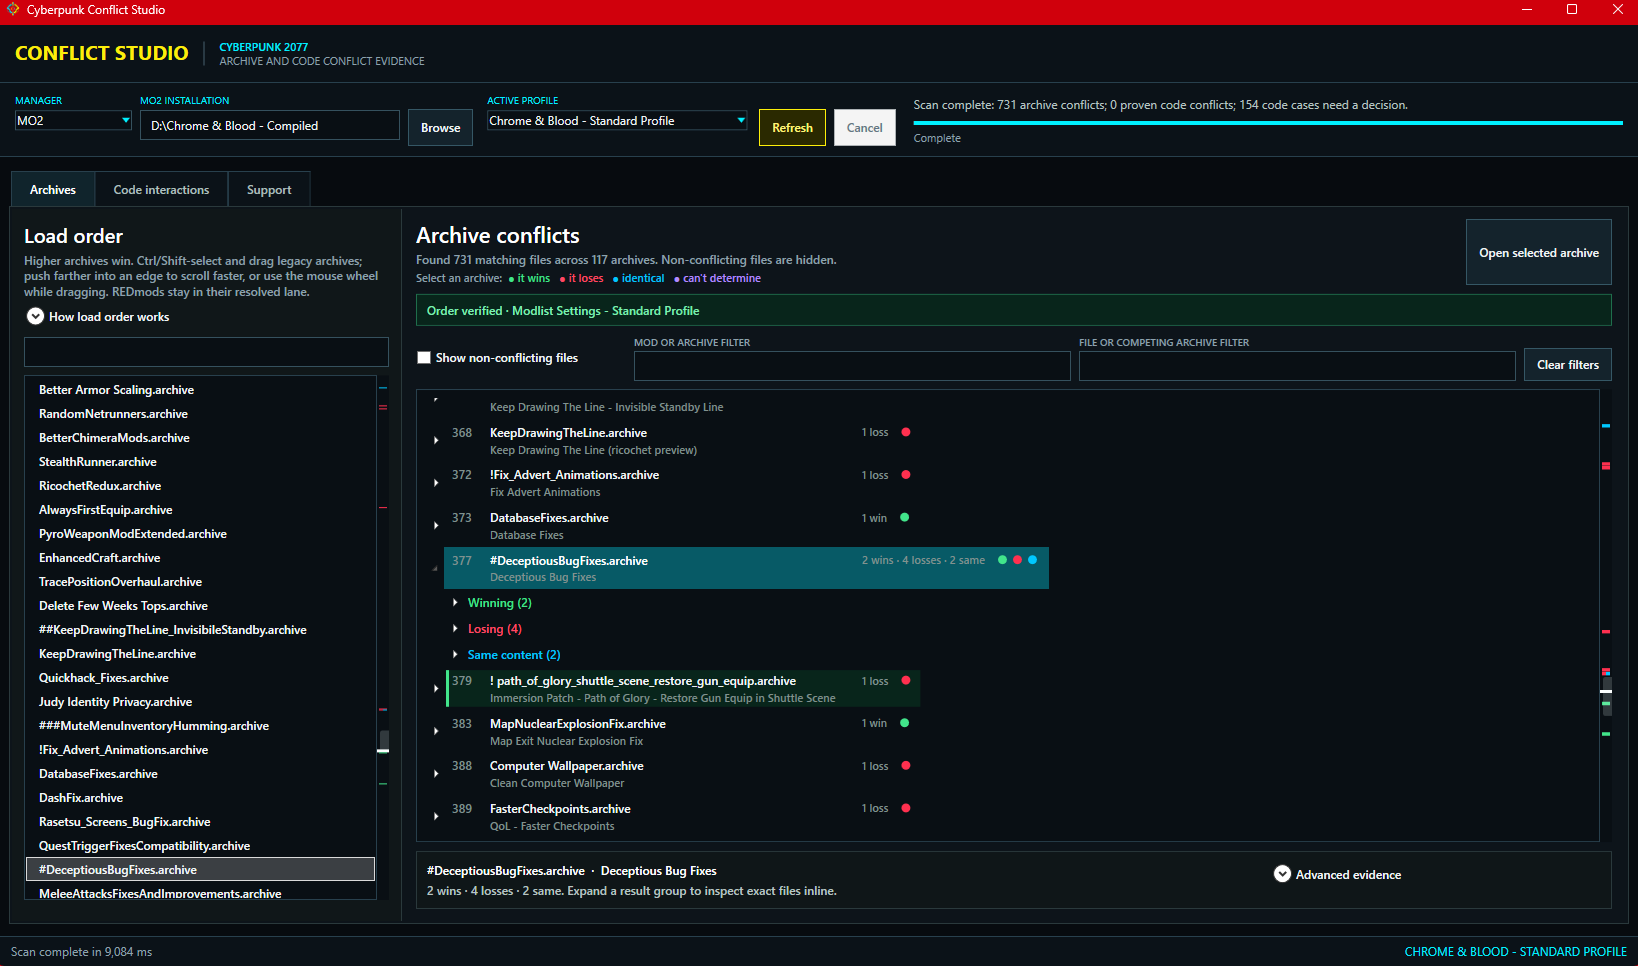
Task: Select Rasetsu_Screens_BugFix.archive in load order
Action: pos(200,822)
